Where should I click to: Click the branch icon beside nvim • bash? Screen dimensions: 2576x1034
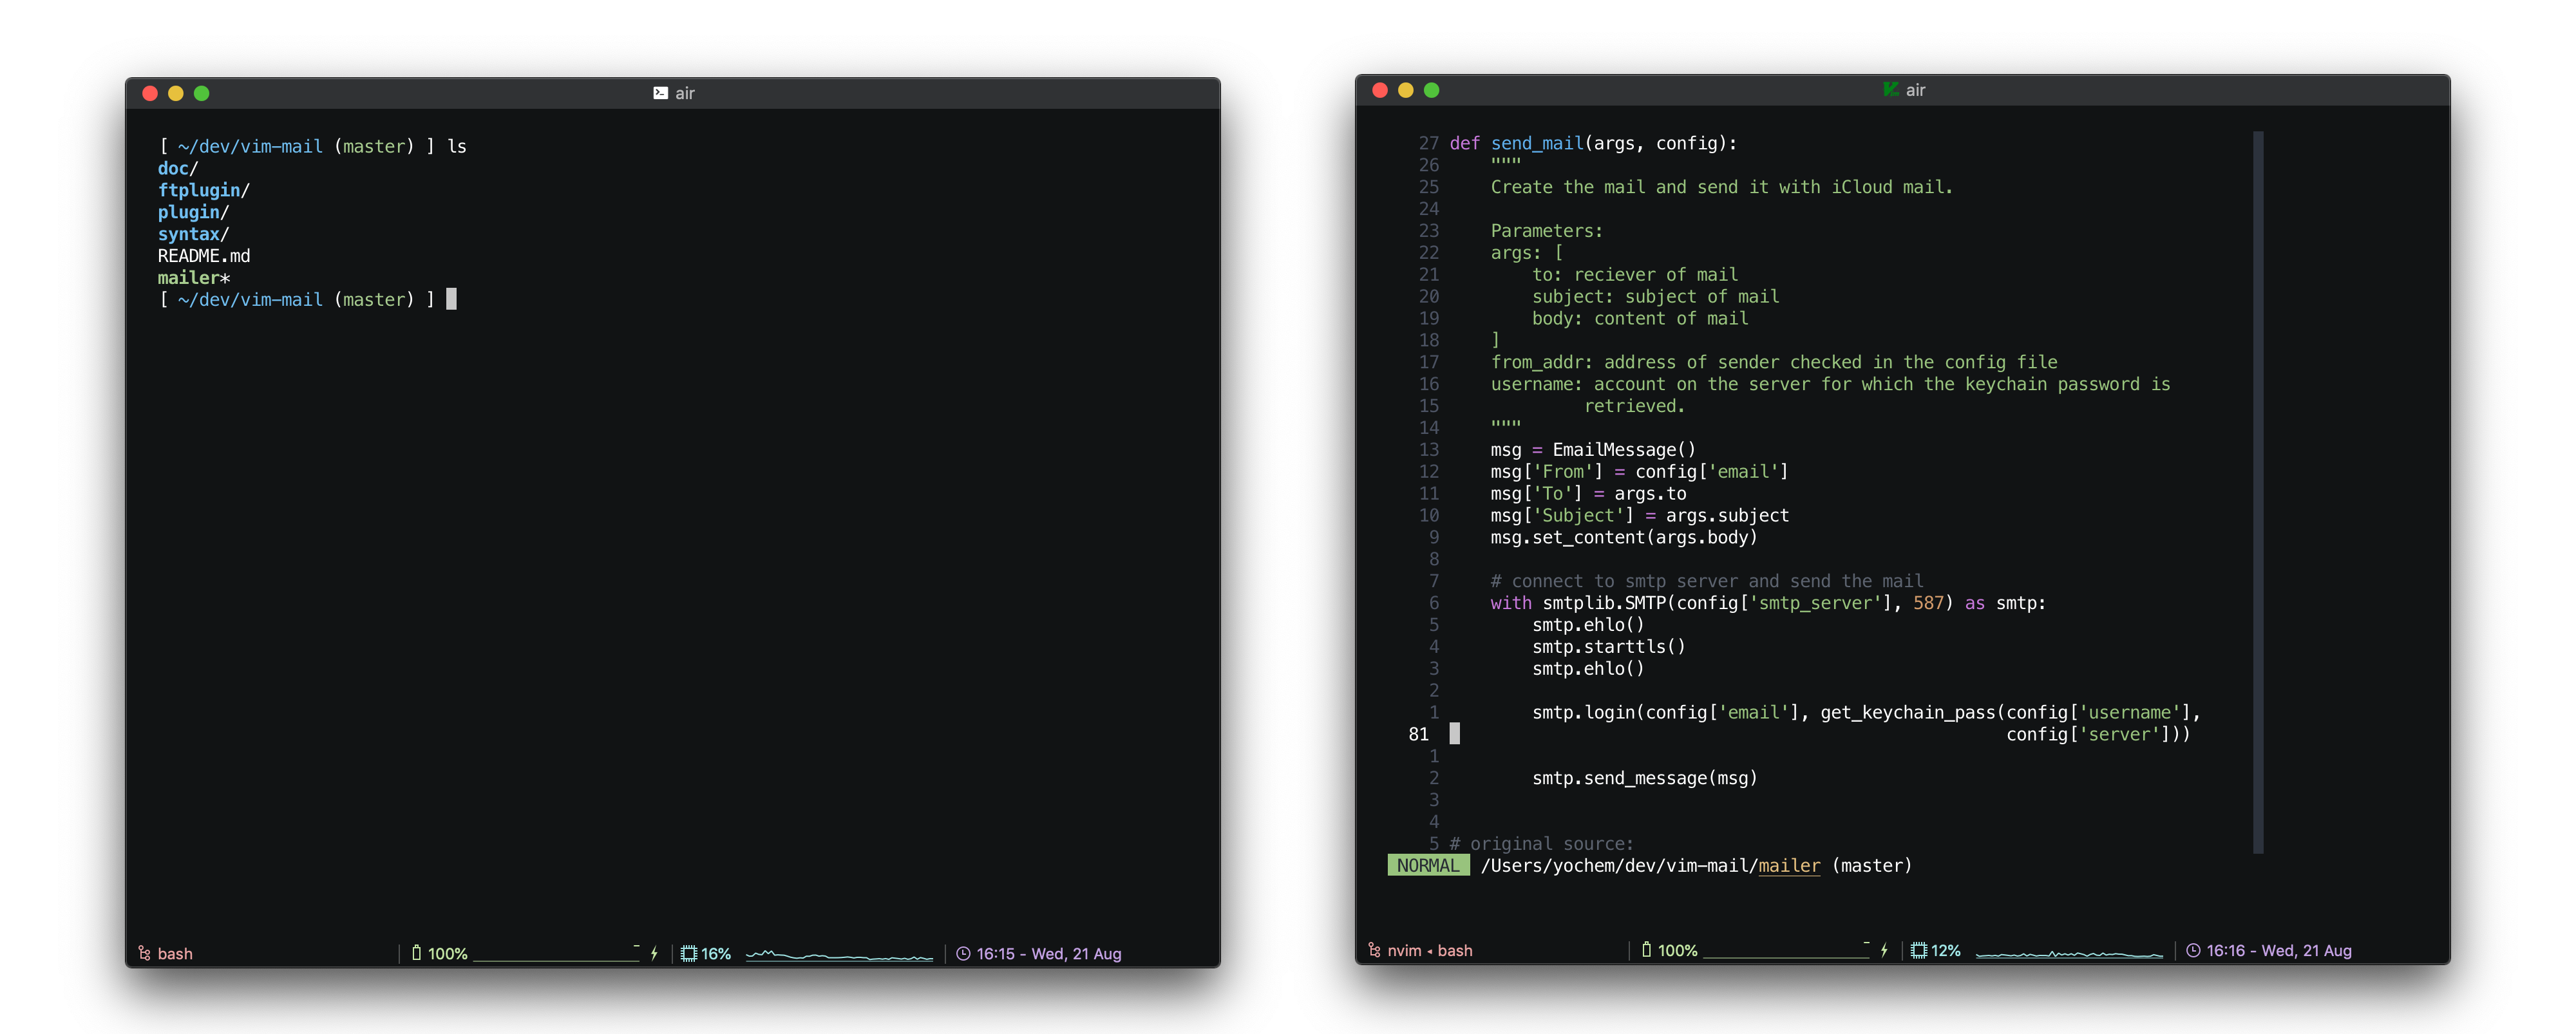(1374, 950)
